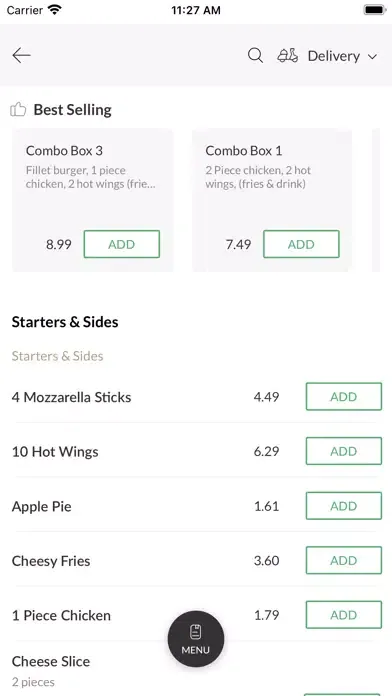Go back using the arrow icon
The image size is (392, 696).
click(x=21, y=55)
